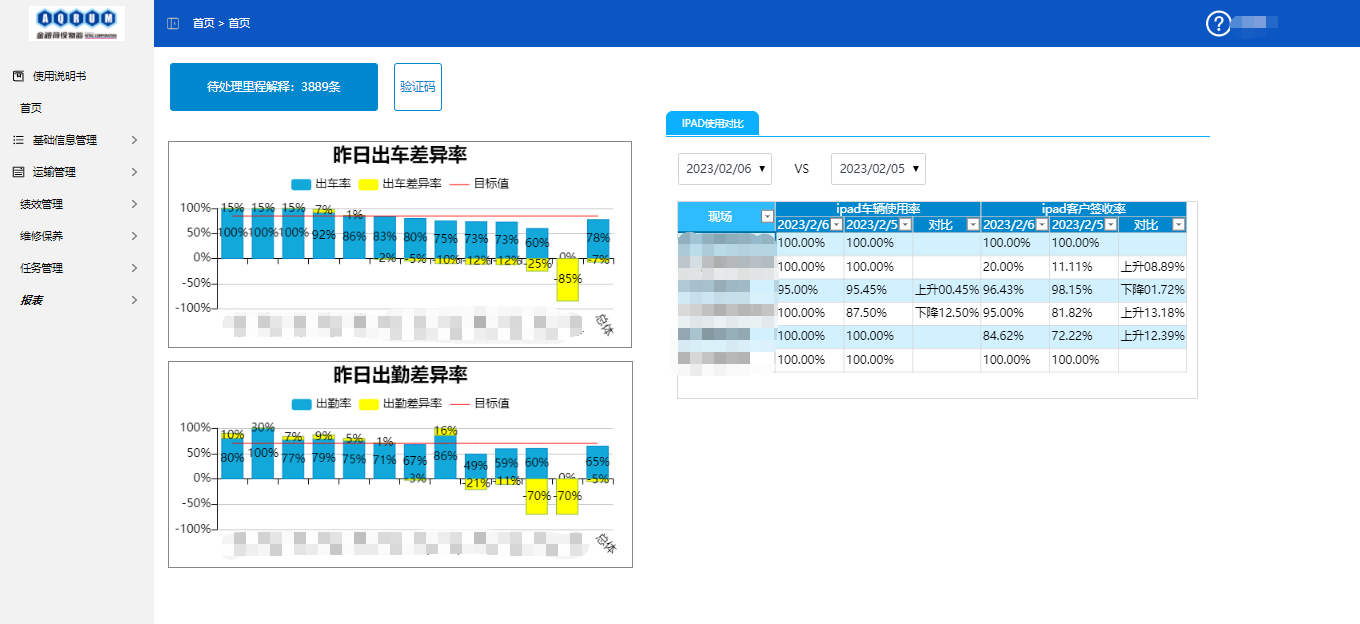Screen dimensions: 1360x624
Task: Open the 2023/02/06 date dropdown
Action: (725, 169)
